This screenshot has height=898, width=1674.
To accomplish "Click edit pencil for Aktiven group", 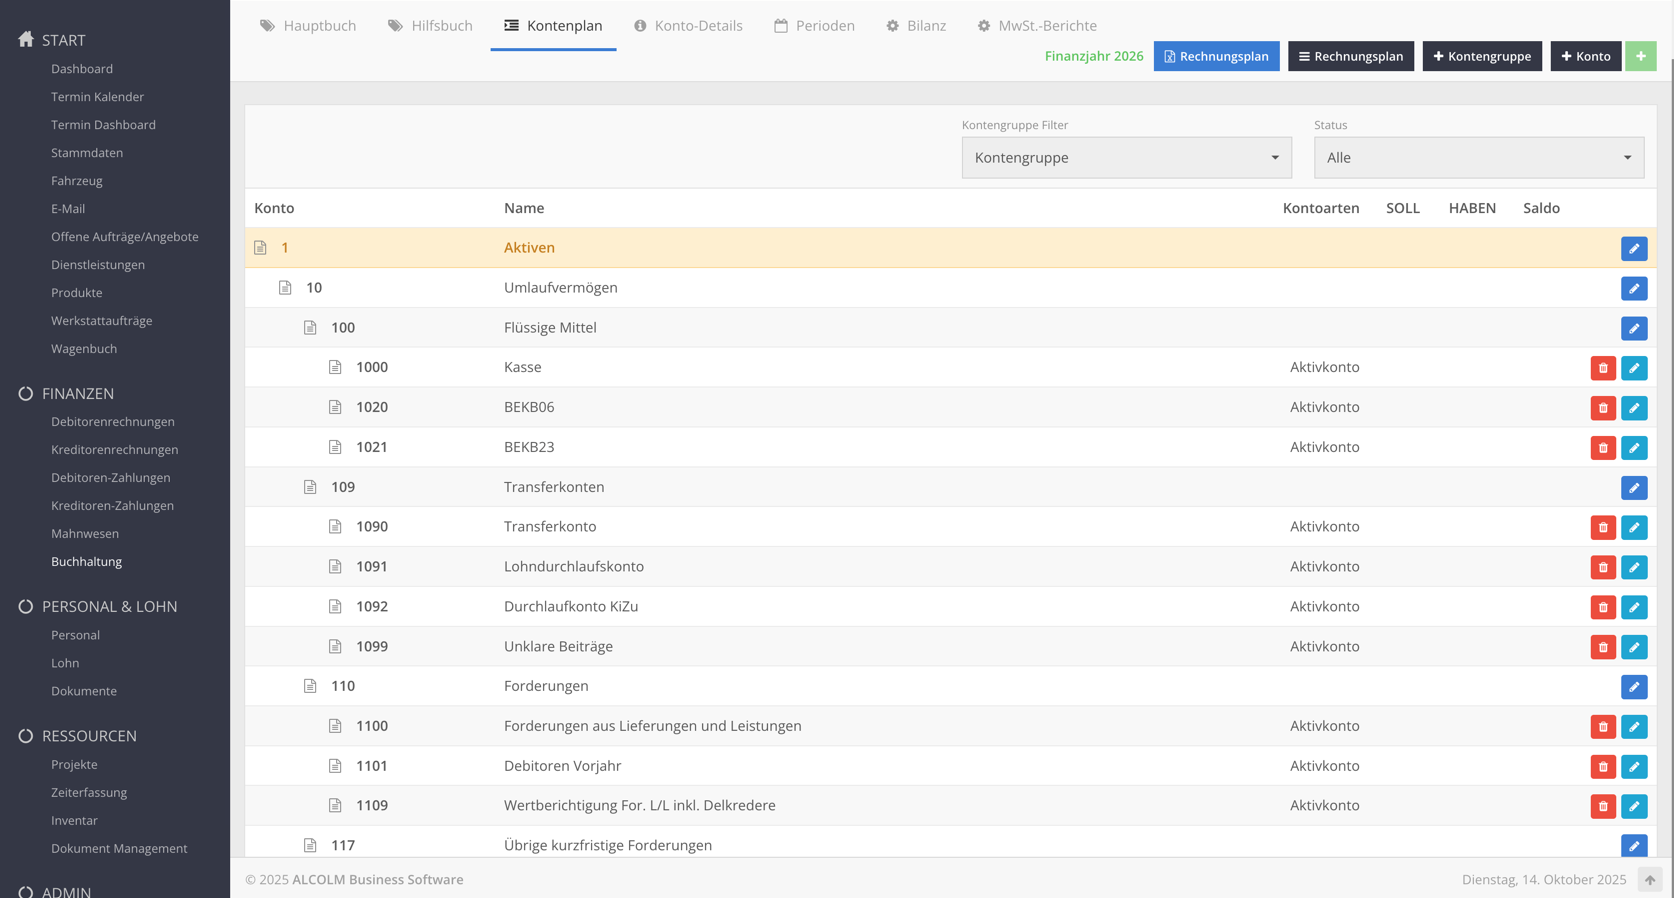I will point(1633,248).
